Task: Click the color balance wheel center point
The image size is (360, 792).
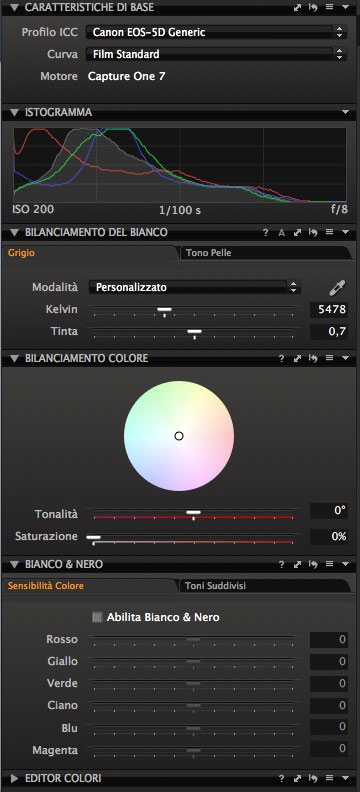Action: [179, 436]
